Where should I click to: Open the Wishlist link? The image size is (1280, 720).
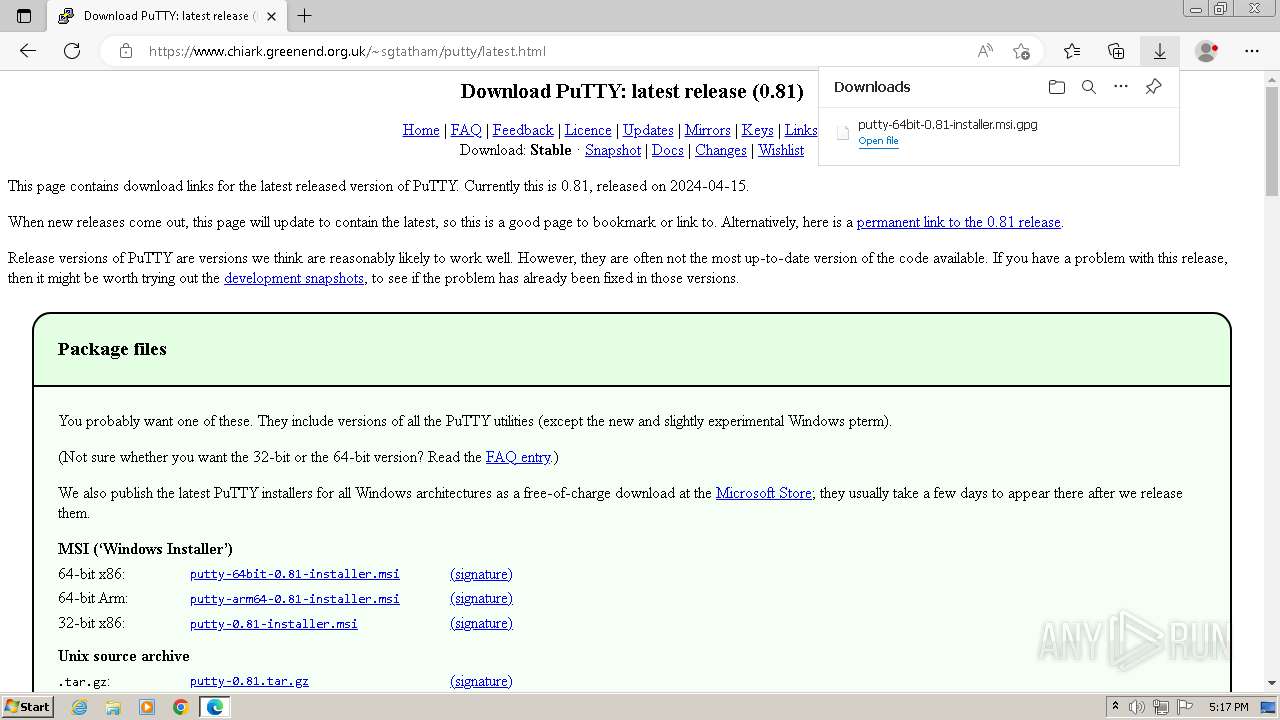pos(781,150)
